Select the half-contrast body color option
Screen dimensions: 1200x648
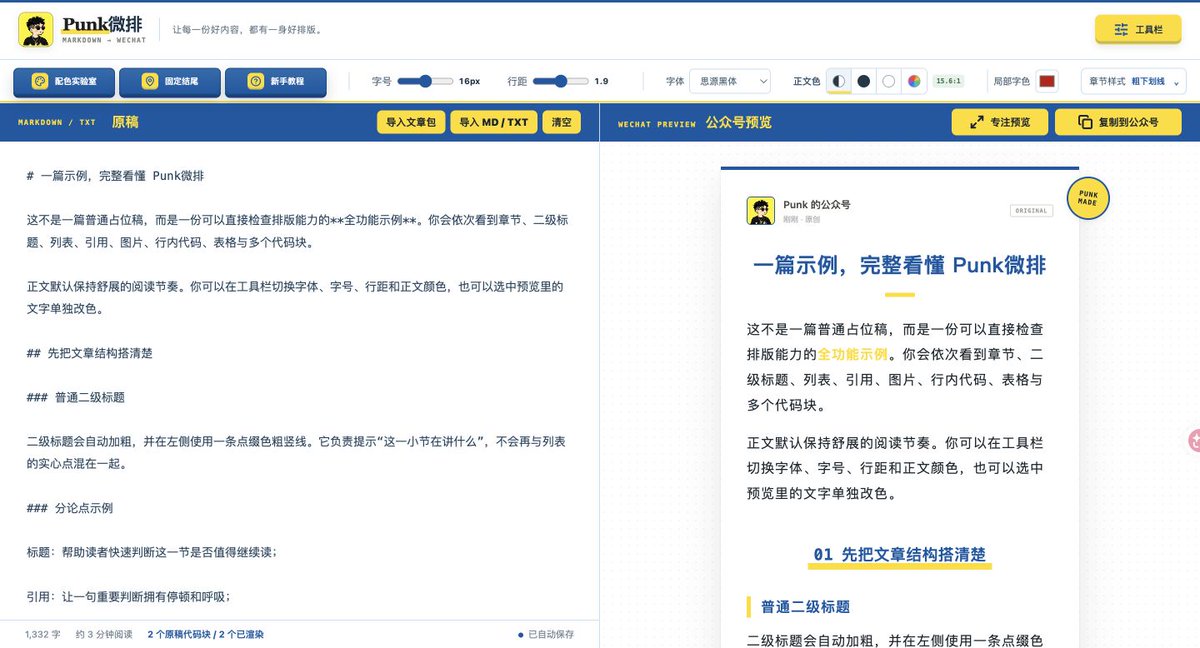[839, 81]
